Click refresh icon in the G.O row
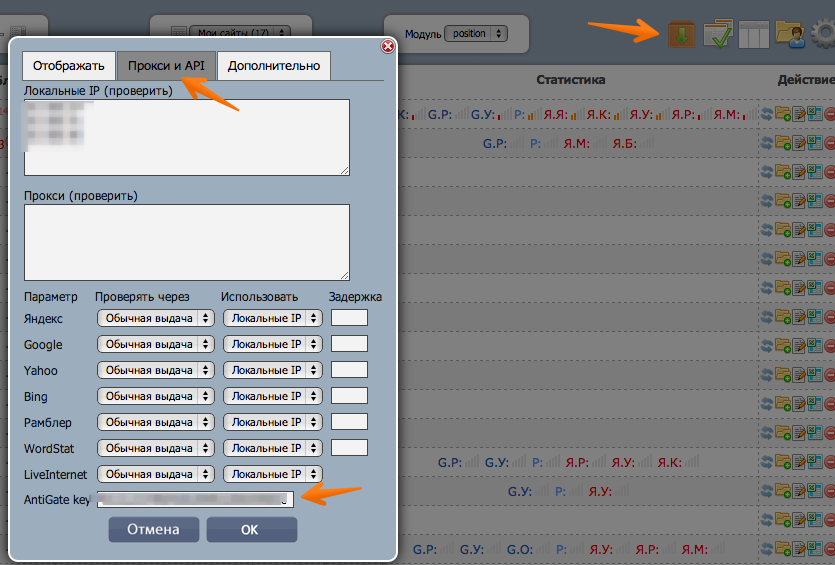The width and height of the screenshot is (835, 565). coord(767,549)
